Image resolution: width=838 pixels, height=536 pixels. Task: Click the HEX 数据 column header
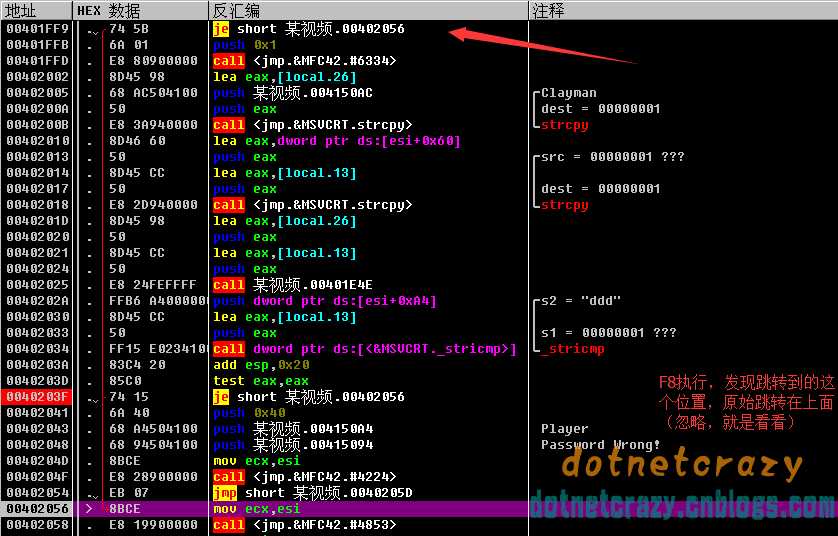(x=140, y=10)
